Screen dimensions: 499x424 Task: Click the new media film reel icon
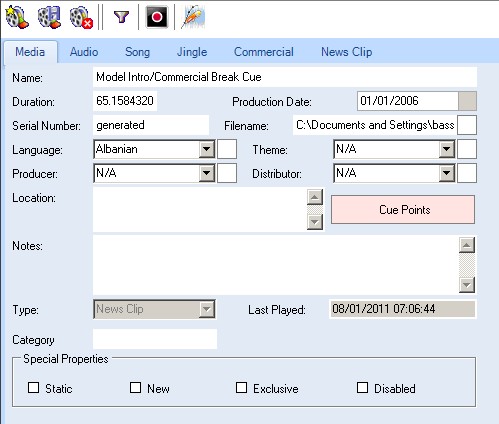[17, 17]
